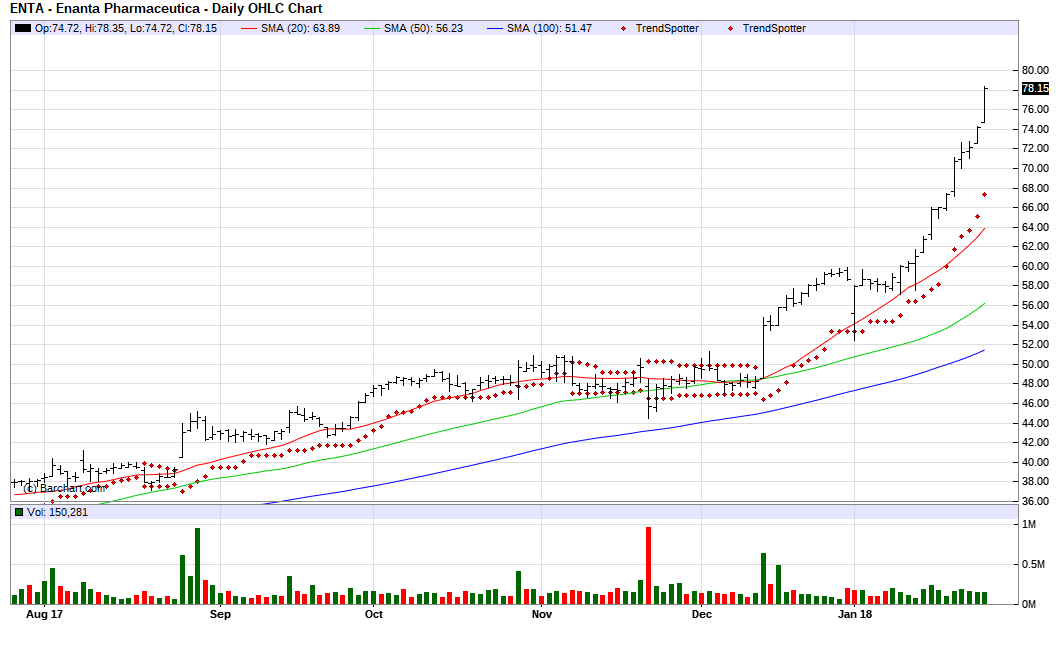Click the latest OHLC price bar near 78
The width and height of the screenshot is (1060, 645).
pos(985,105)
